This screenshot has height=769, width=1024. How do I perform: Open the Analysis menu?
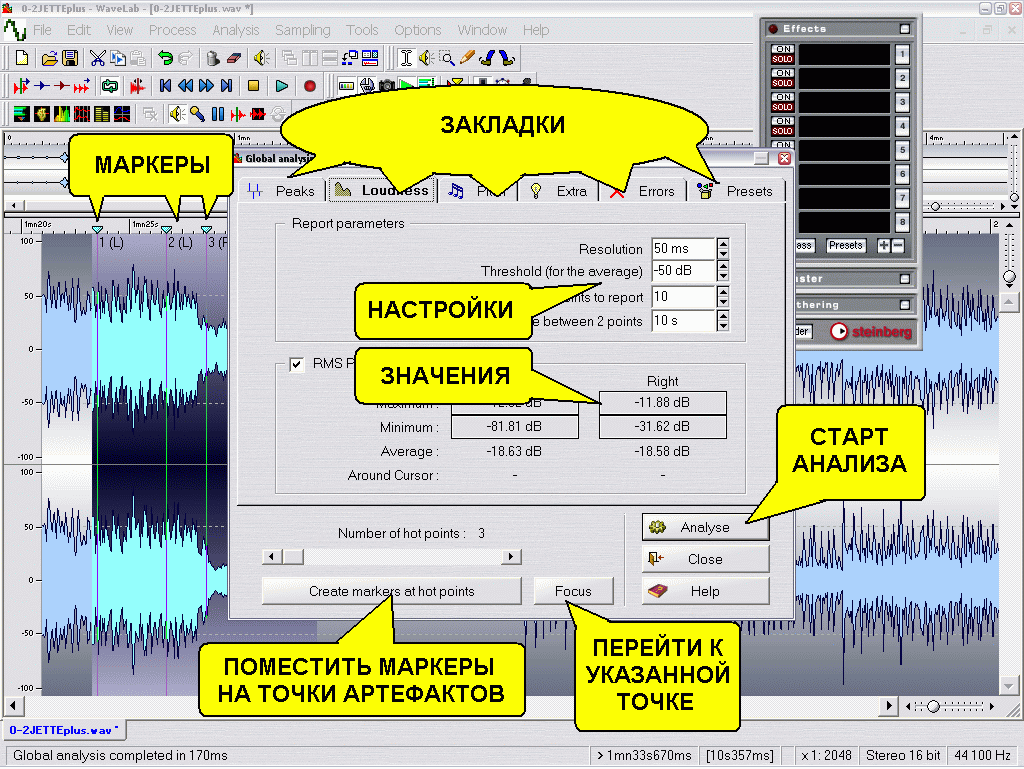236,30
